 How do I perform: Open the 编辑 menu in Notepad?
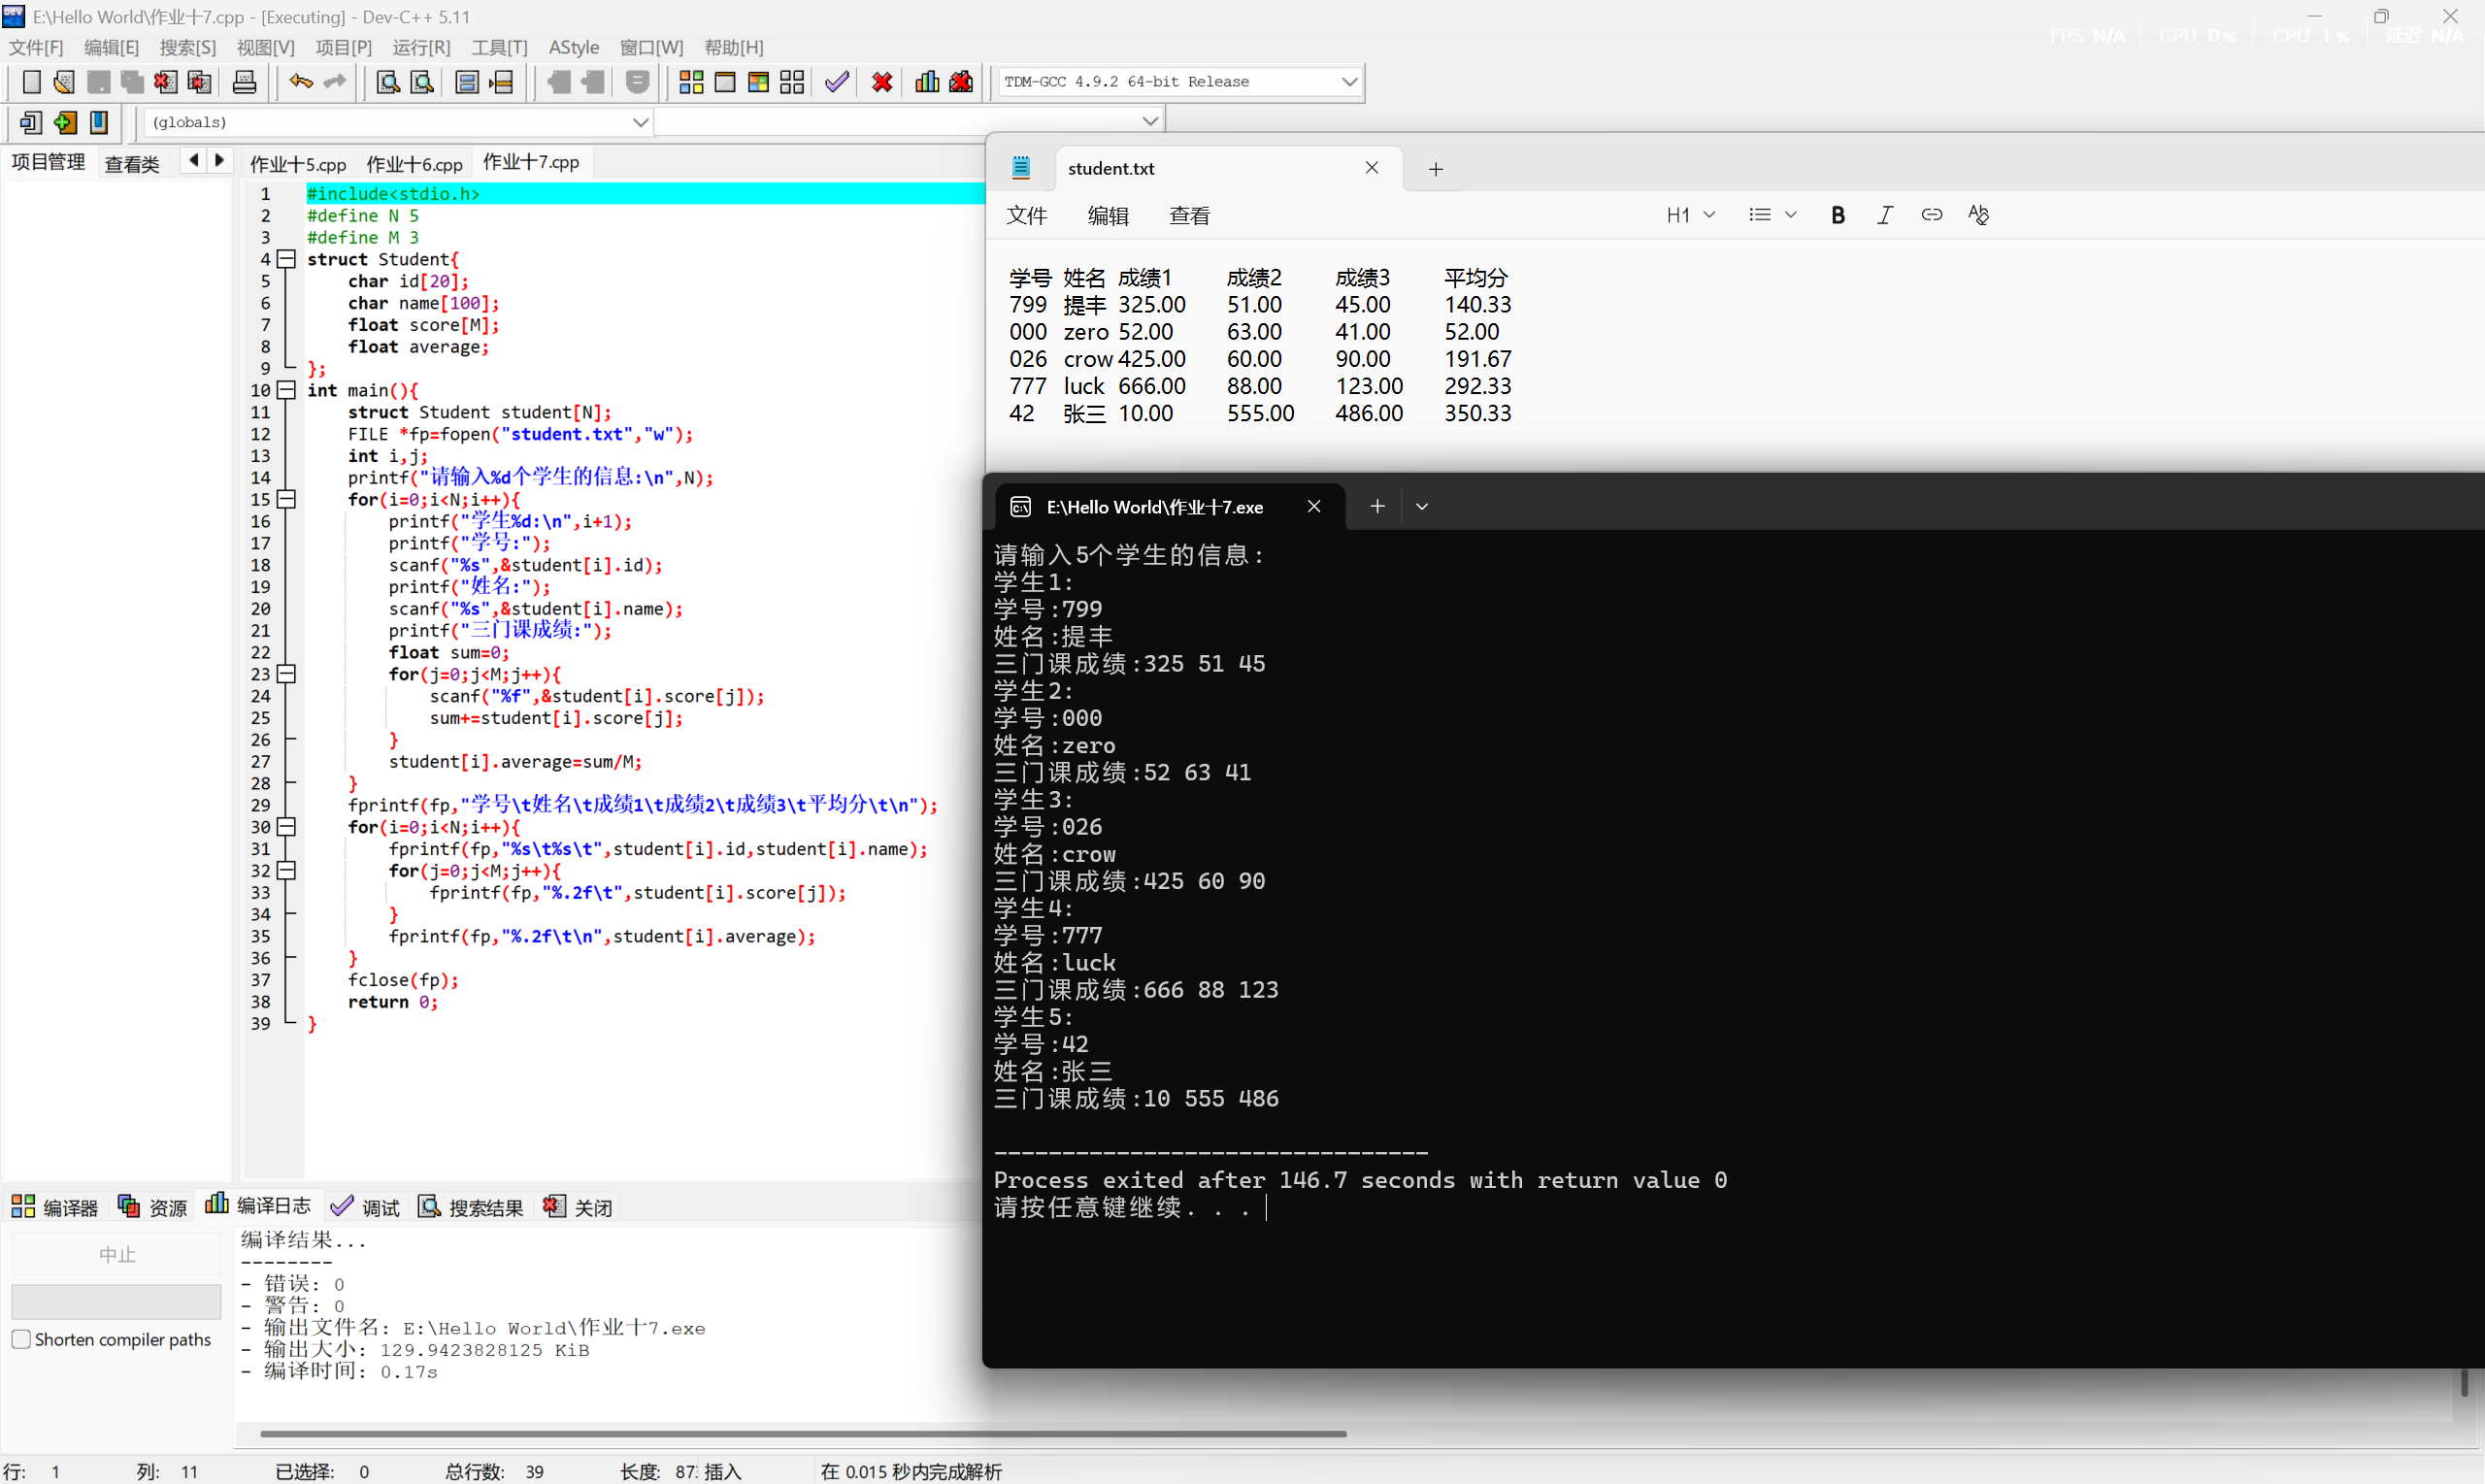pyautogui.click(x=1107, y=215)
